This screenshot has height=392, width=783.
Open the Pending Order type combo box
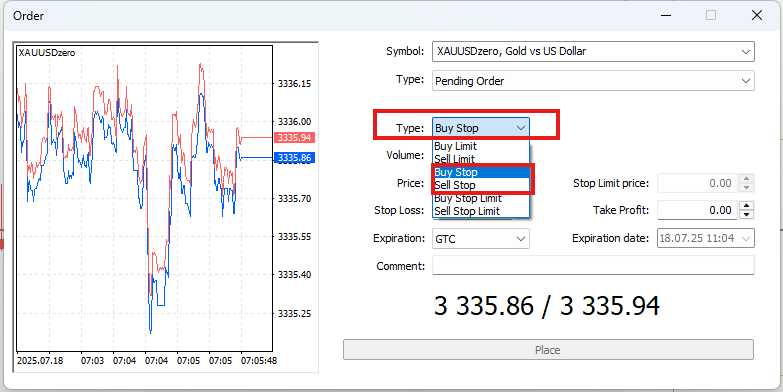[593, 81]
